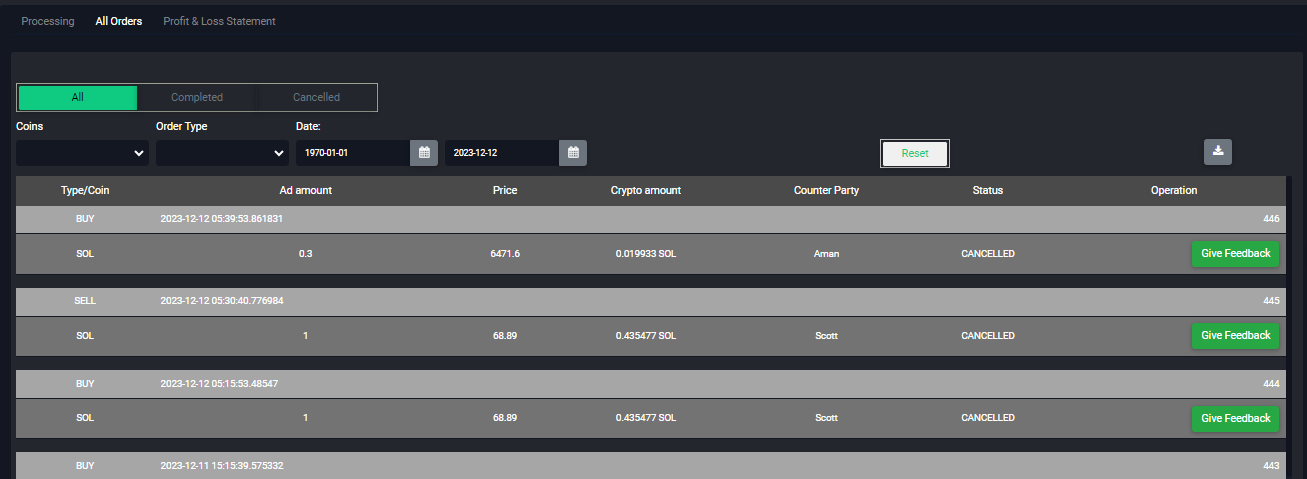This screenshot has width=1307, height=479.
Task: Switch to Profit & Loss Statement tab
Action: pos(219,21)
